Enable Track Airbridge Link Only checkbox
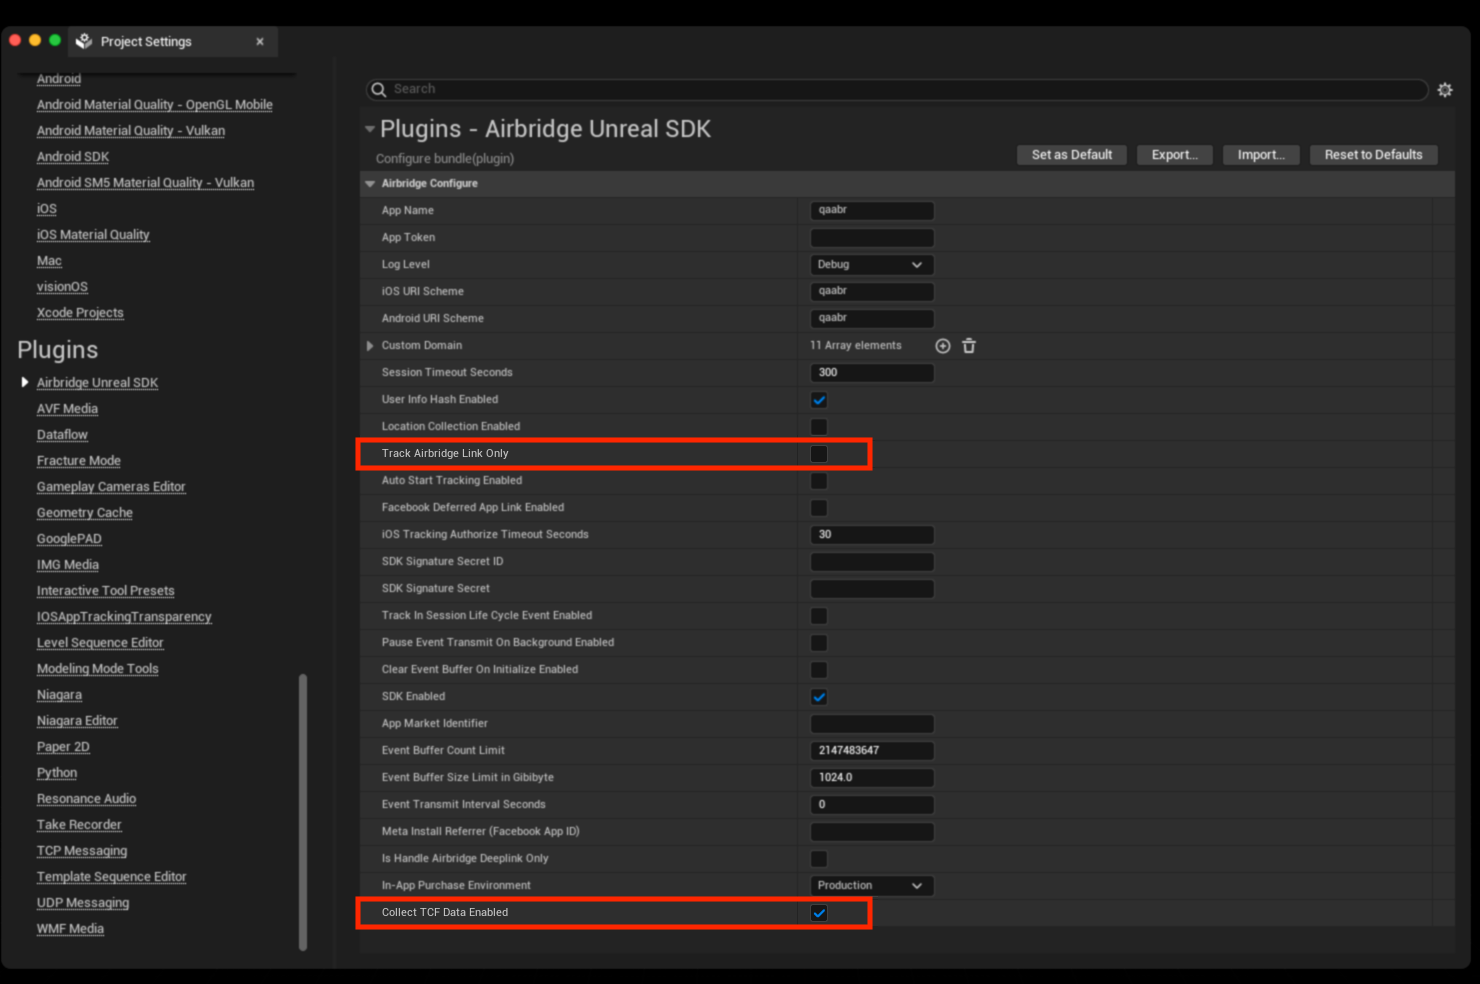This screenshot has height=984, width=1480. tap(819, 454)
